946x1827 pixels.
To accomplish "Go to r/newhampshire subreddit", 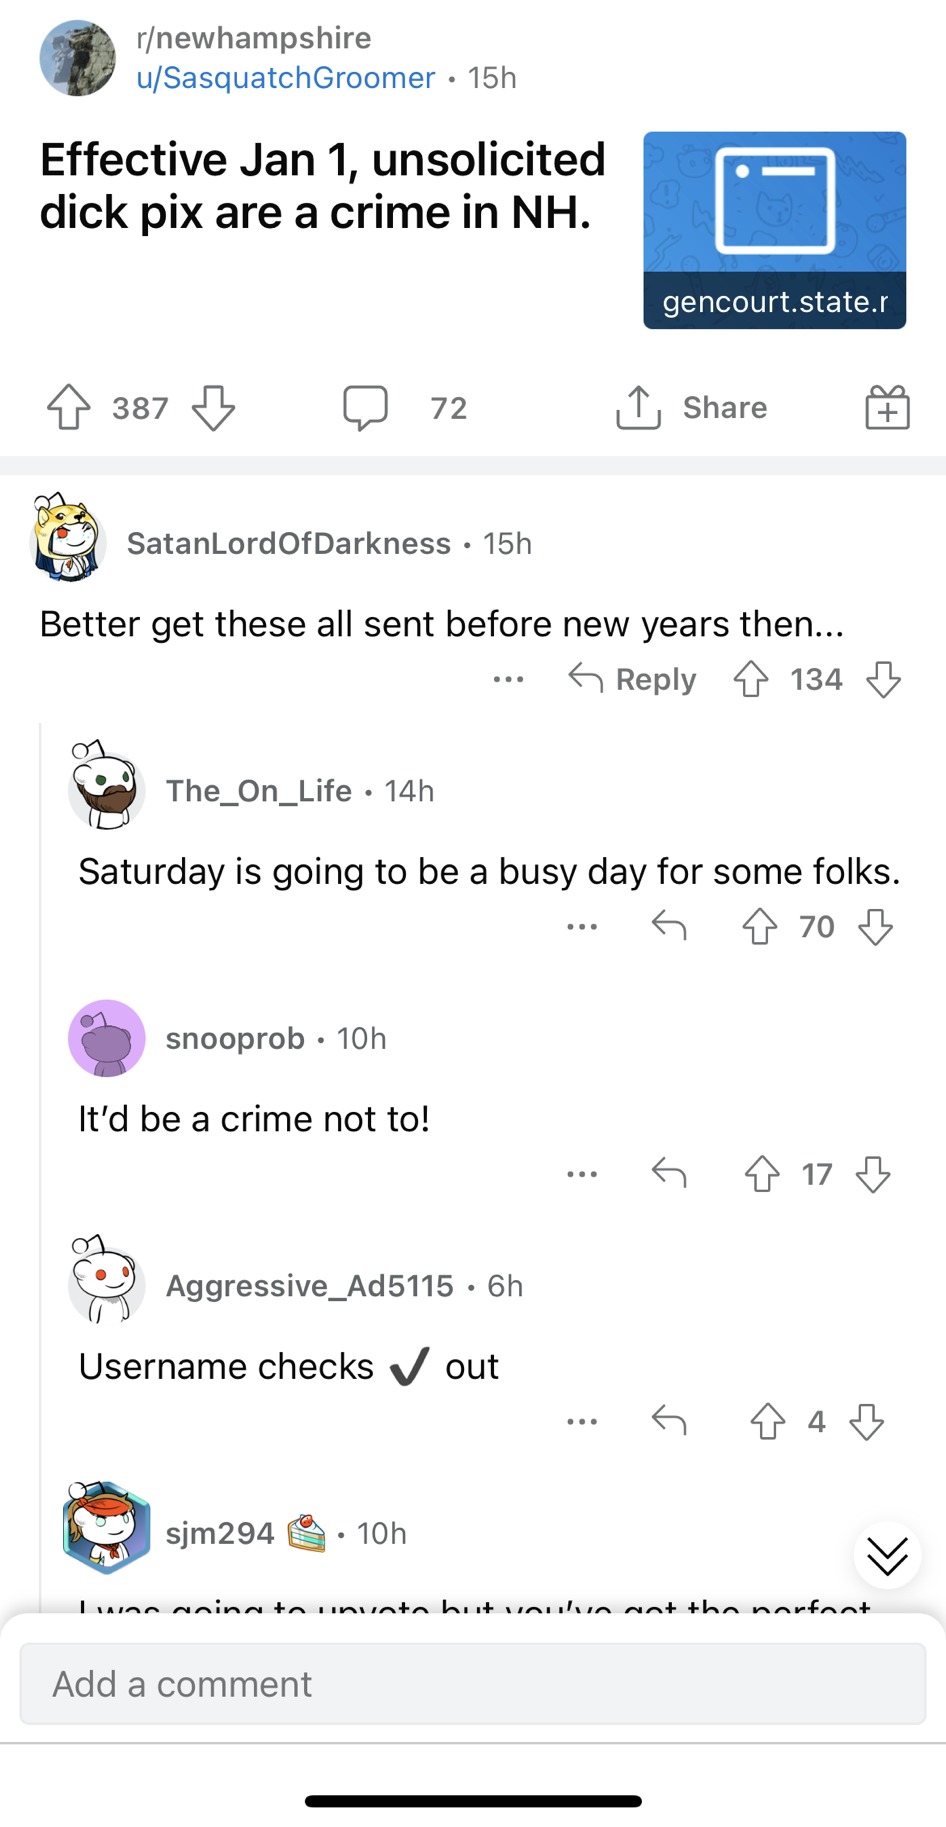I will pos(254,38).
